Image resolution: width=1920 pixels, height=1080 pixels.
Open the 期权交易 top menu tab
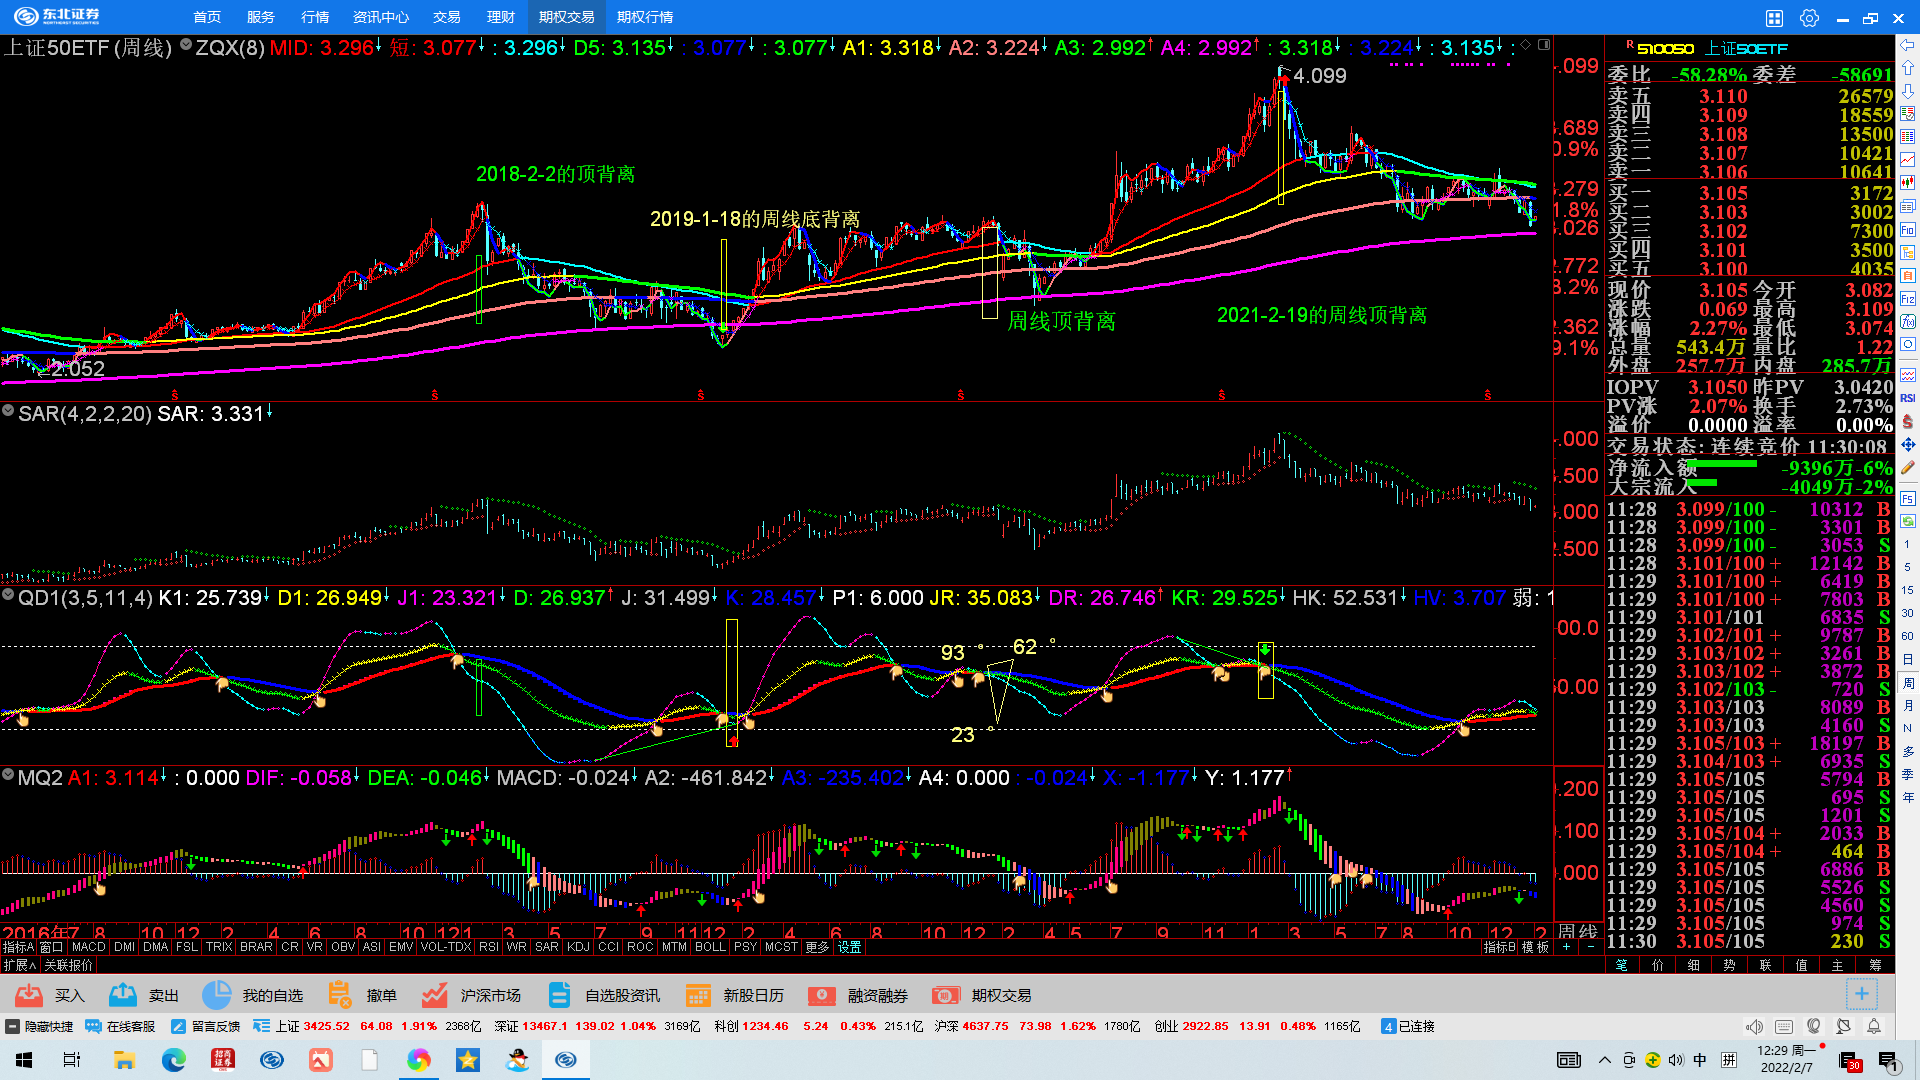pyautogui.click(x=566, y=17)
